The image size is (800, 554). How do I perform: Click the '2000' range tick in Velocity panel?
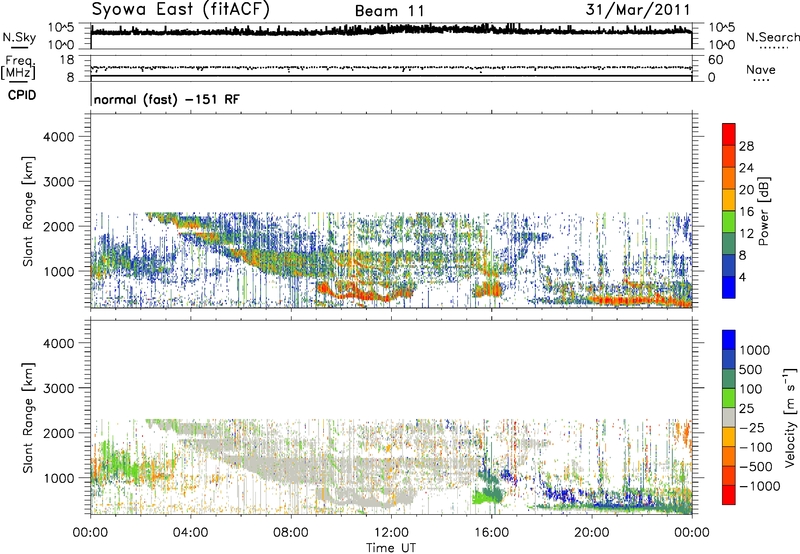[59, 433]
